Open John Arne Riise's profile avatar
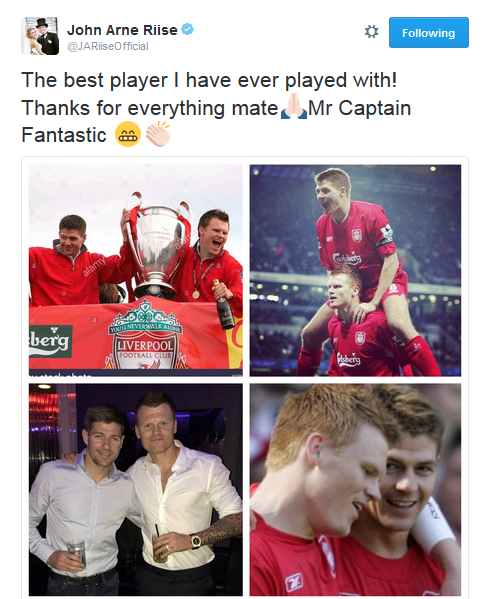 tap(40, 36)
